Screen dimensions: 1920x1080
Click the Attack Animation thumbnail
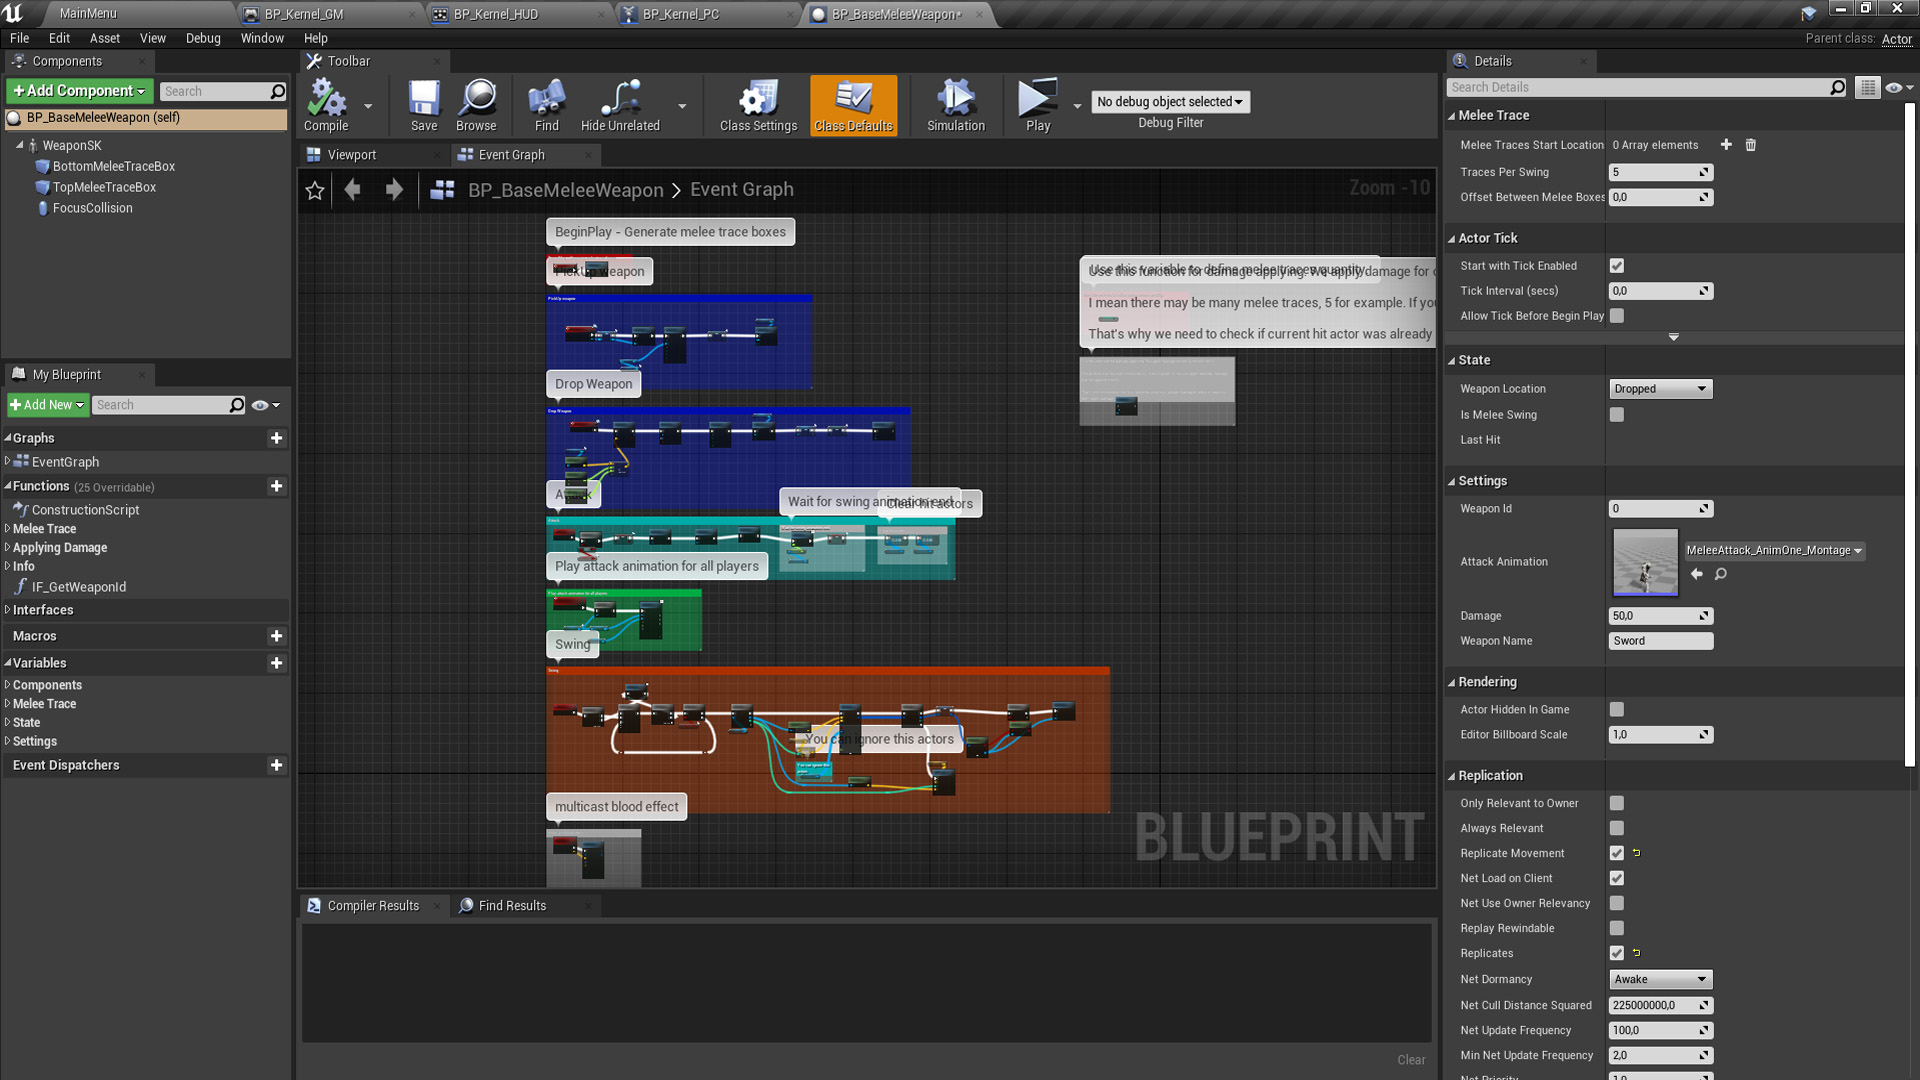[1643, 560]
